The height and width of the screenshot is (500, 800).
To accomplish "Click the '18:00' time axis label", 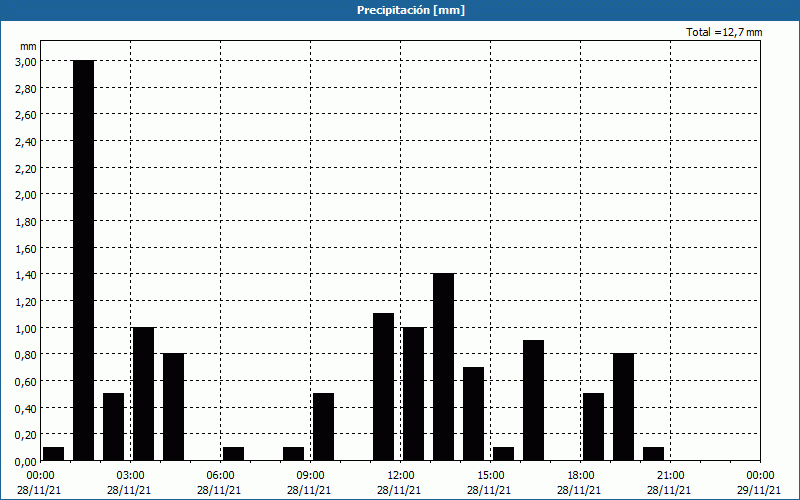I will pos(581,476).
